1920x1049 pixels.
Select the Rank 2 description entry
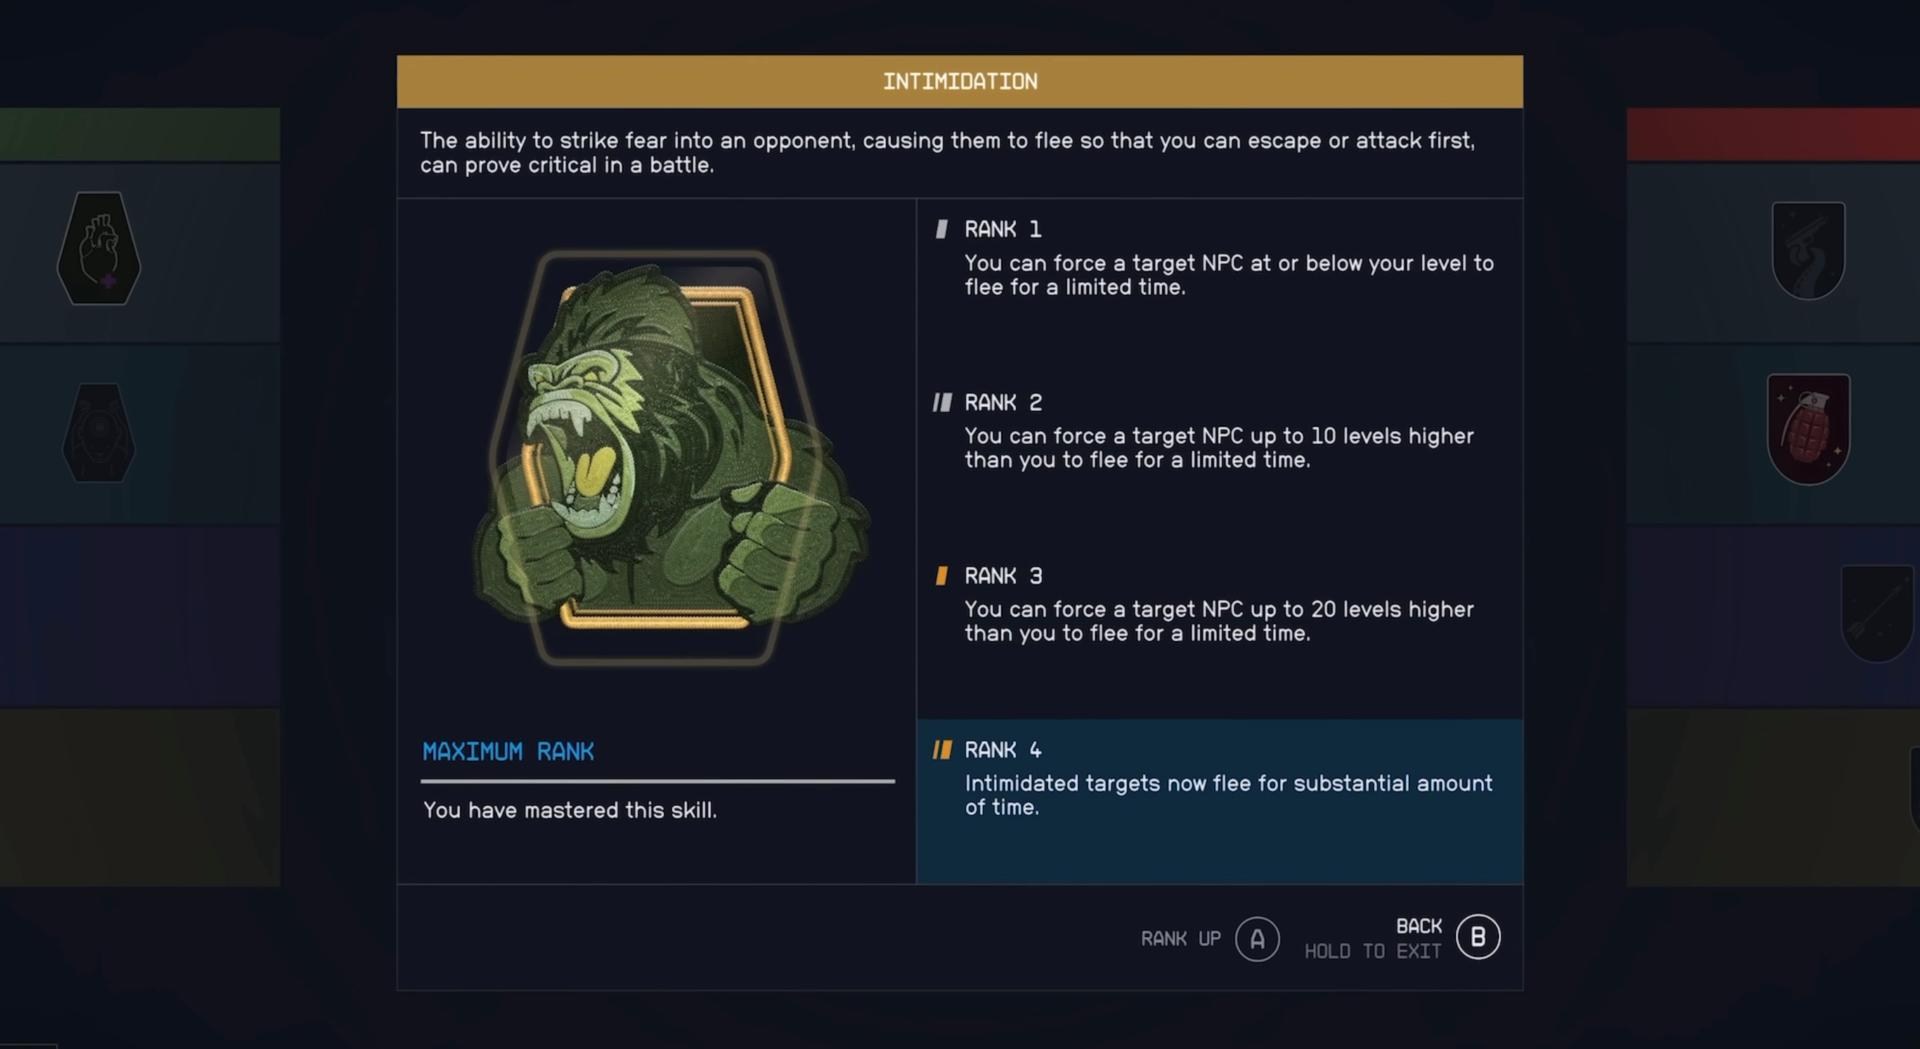[x=1218, y=448]
